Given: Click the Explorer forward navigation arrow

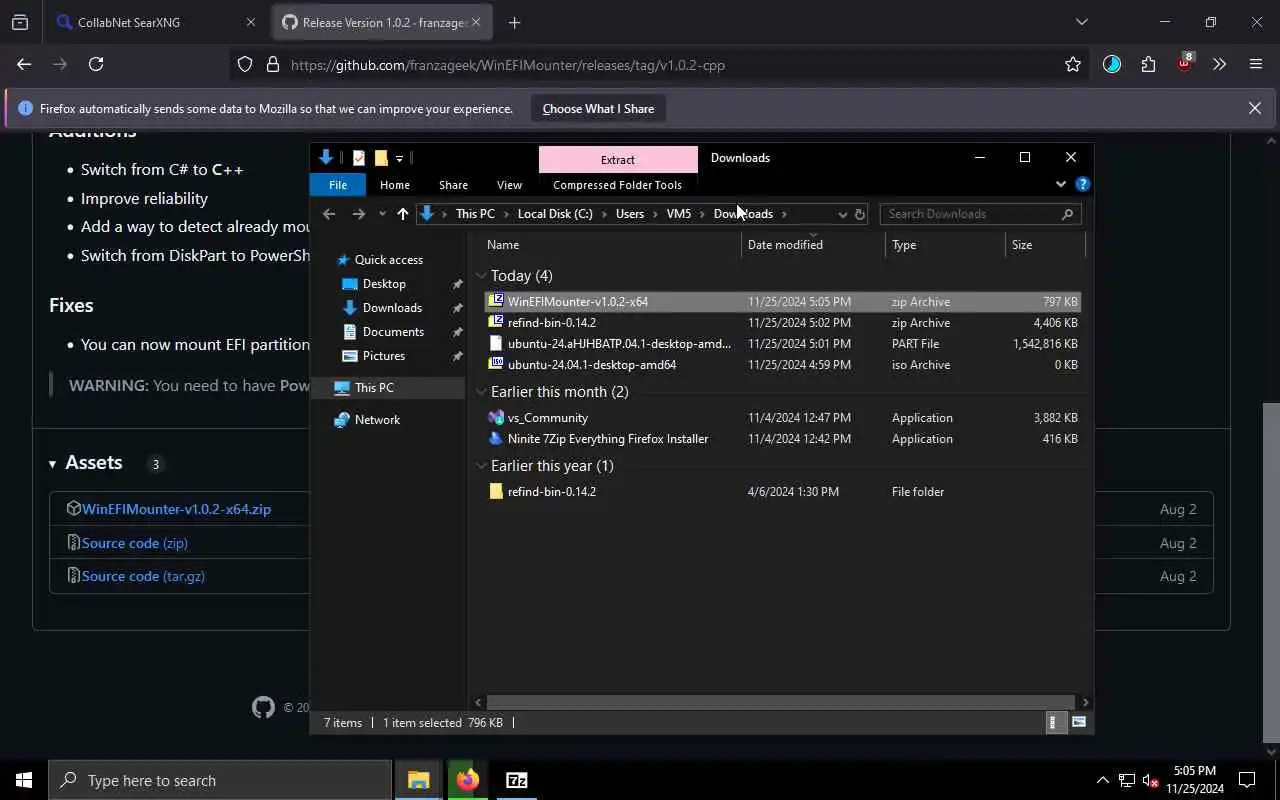Looking at the screenshot, I should pyautogui.click(x=359, y=214).
